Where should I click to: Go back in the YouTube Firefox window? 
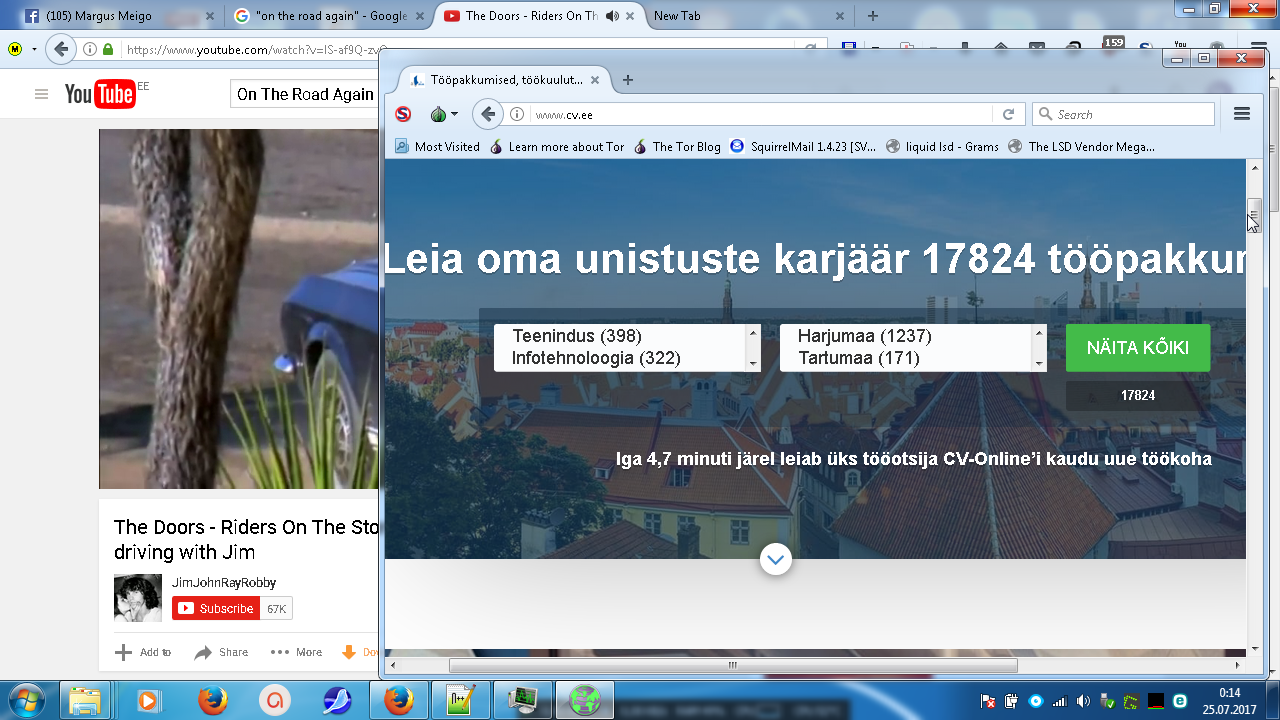coord(62,49)
